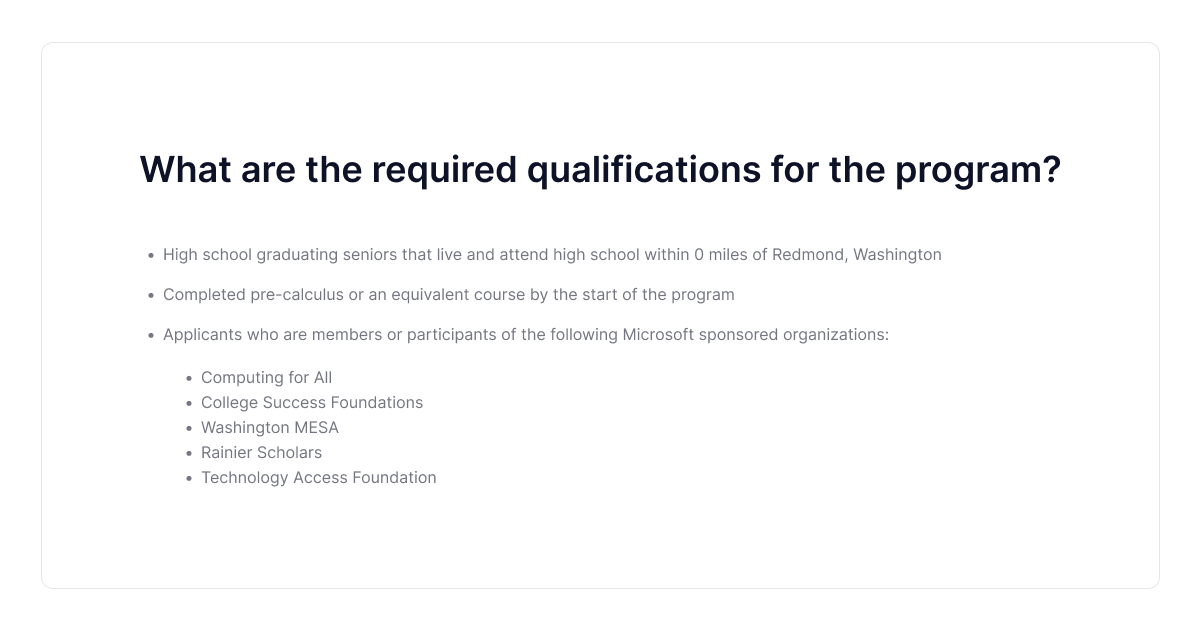Select the "Rainier Scholars" list item
The width and height of the screenshot is (1200, 630).
[x=261, y=452]
